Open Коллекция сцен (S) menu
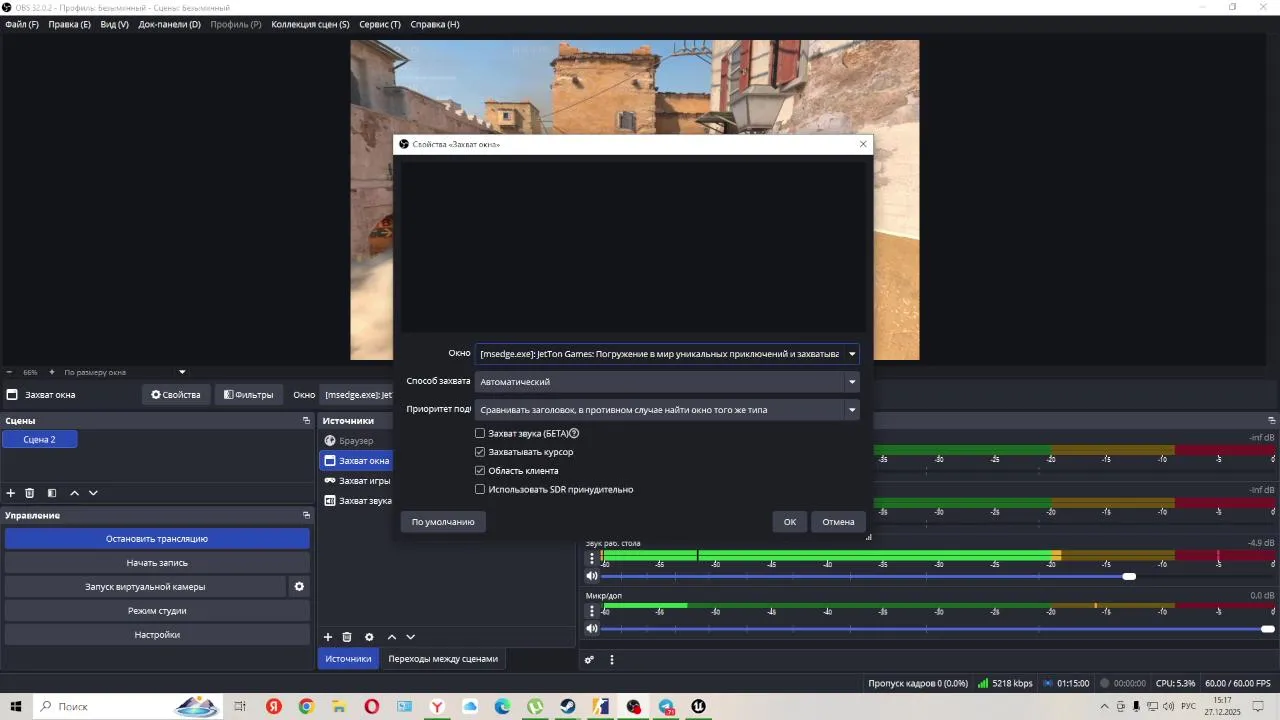Viewport: 1280px width, 720px height. click(x=310, y=24)
